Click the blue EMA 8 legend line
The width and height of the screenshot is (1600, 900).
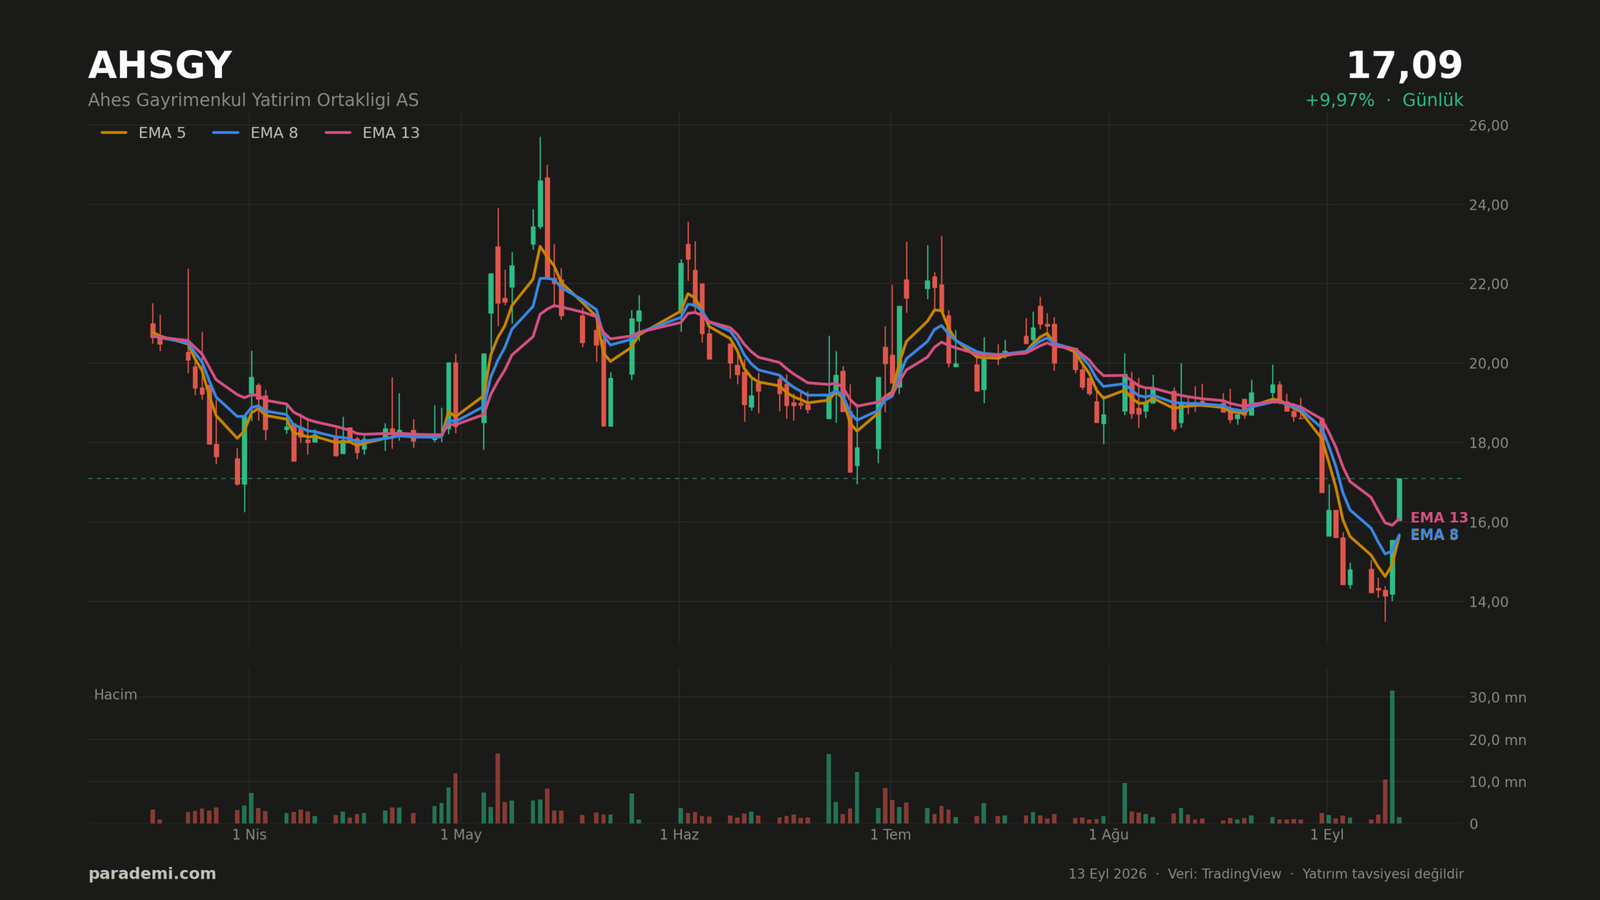pyautogui.click(x=226, y=133)
